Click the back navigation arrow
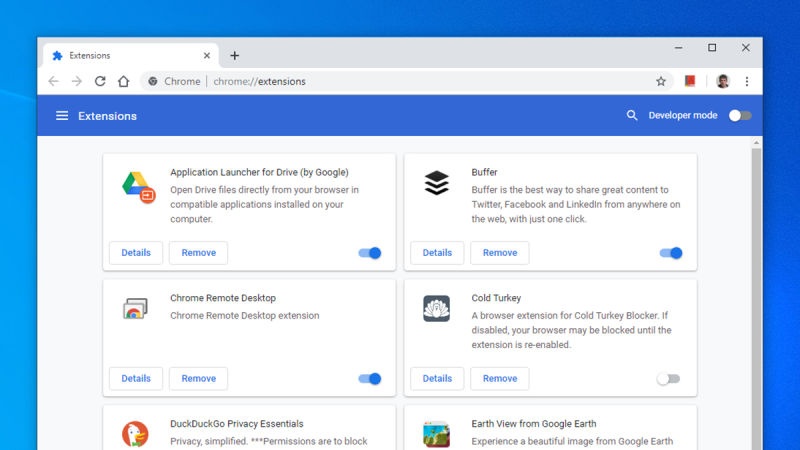 click(54, 81)
